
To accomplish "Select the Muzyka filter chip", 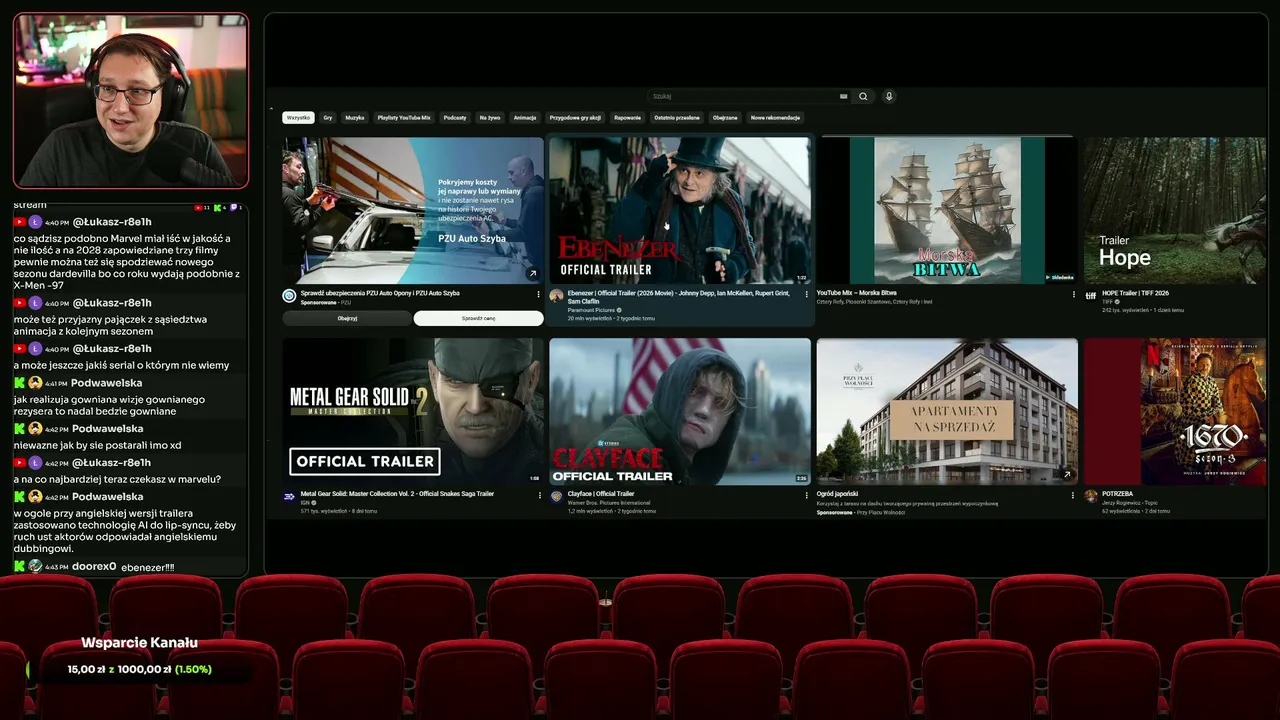I will pyautogui.click(x=355, y=118).
